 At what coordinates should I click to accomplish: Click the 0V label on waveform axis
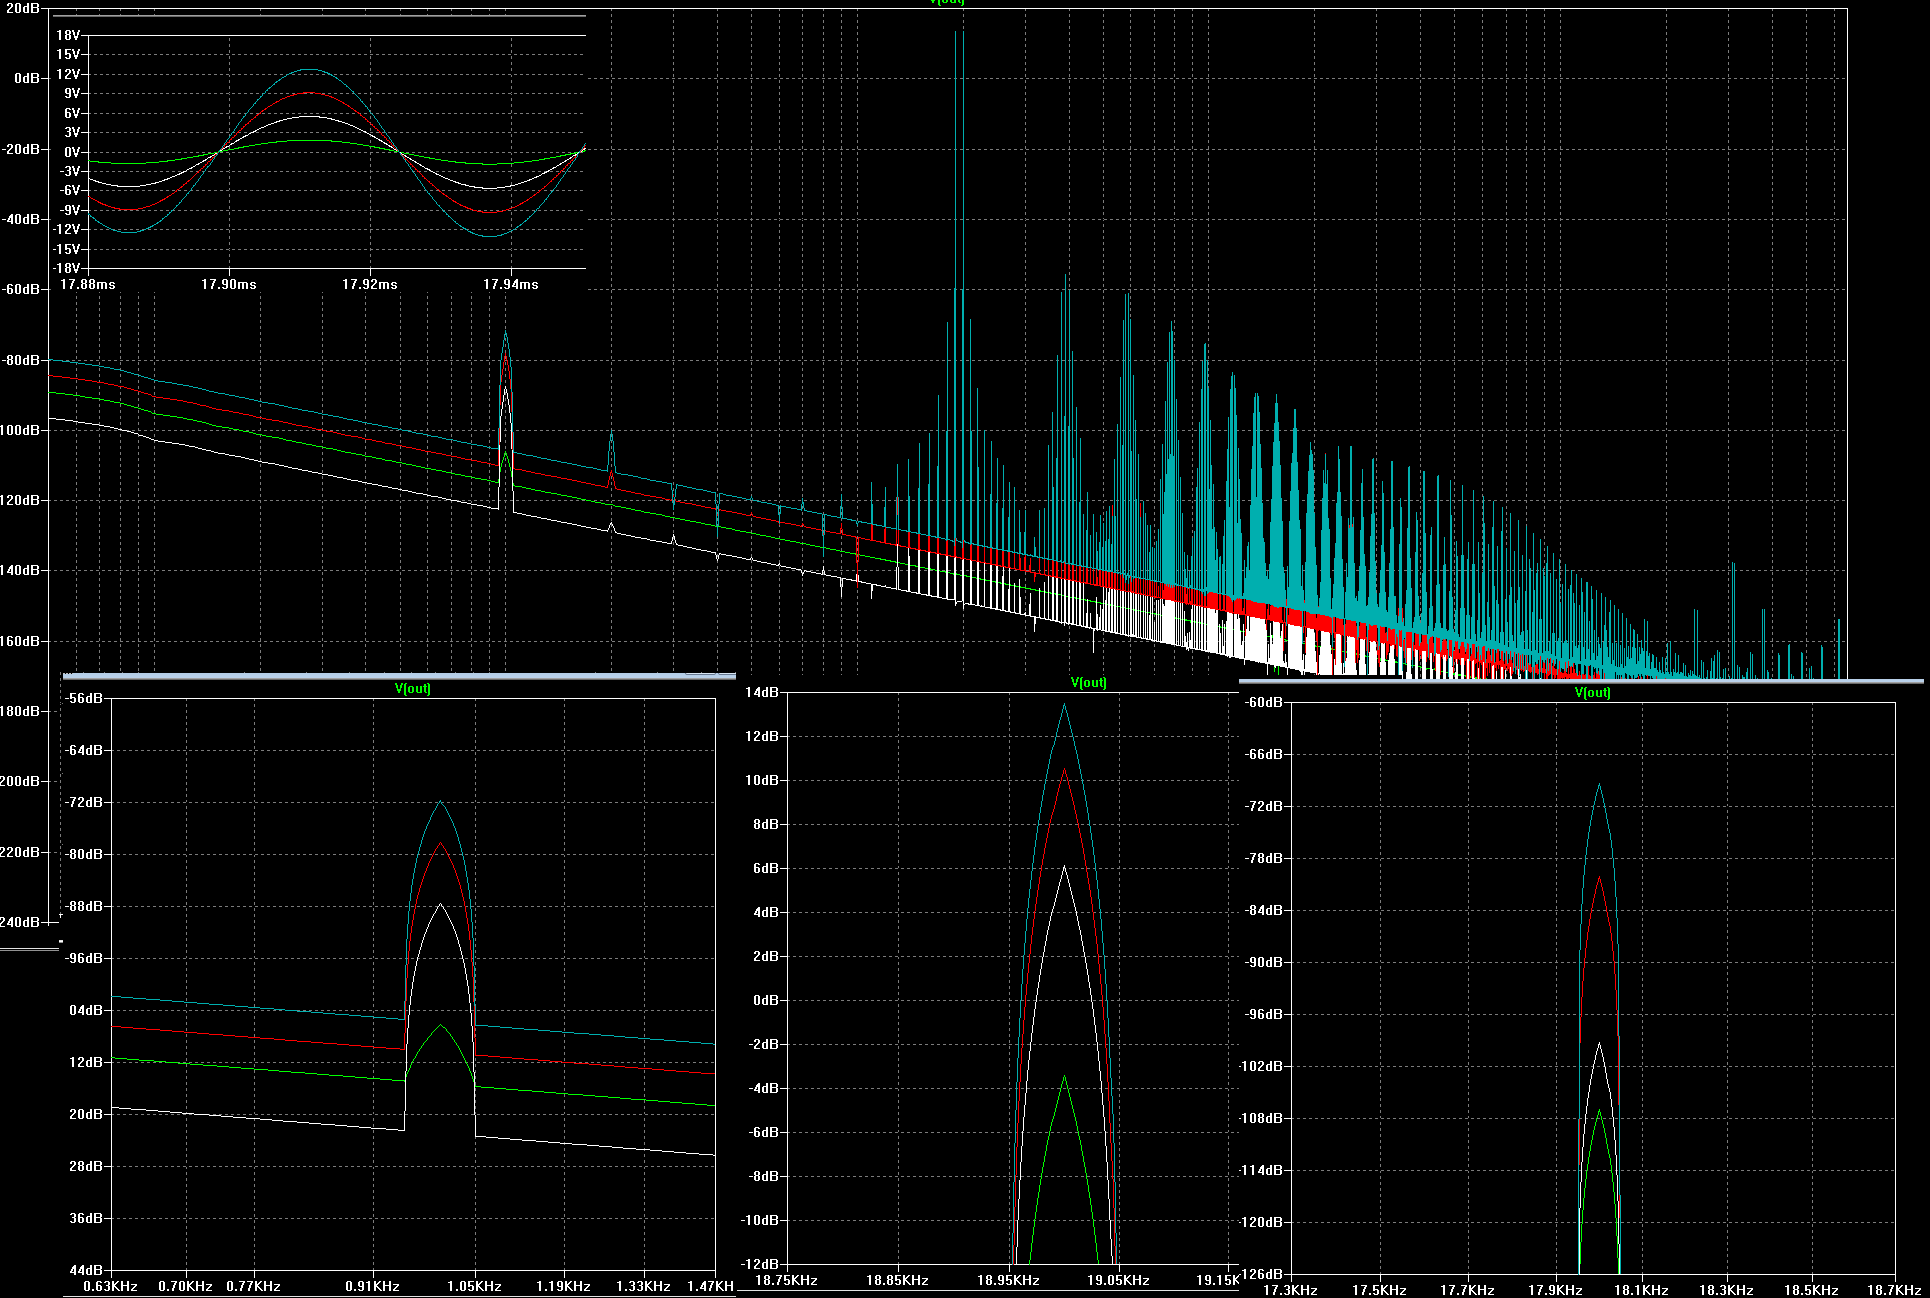[72, 152]
